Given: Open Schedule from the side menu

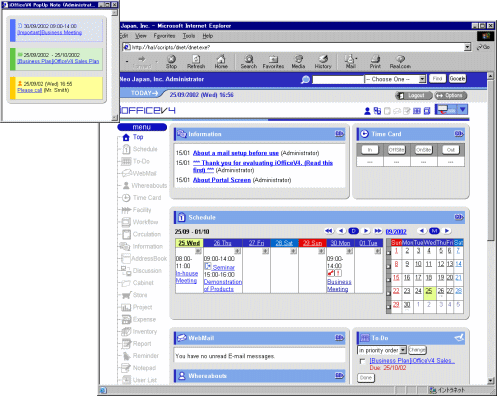Looking at the screenshot, I should (x=140, y=149).
